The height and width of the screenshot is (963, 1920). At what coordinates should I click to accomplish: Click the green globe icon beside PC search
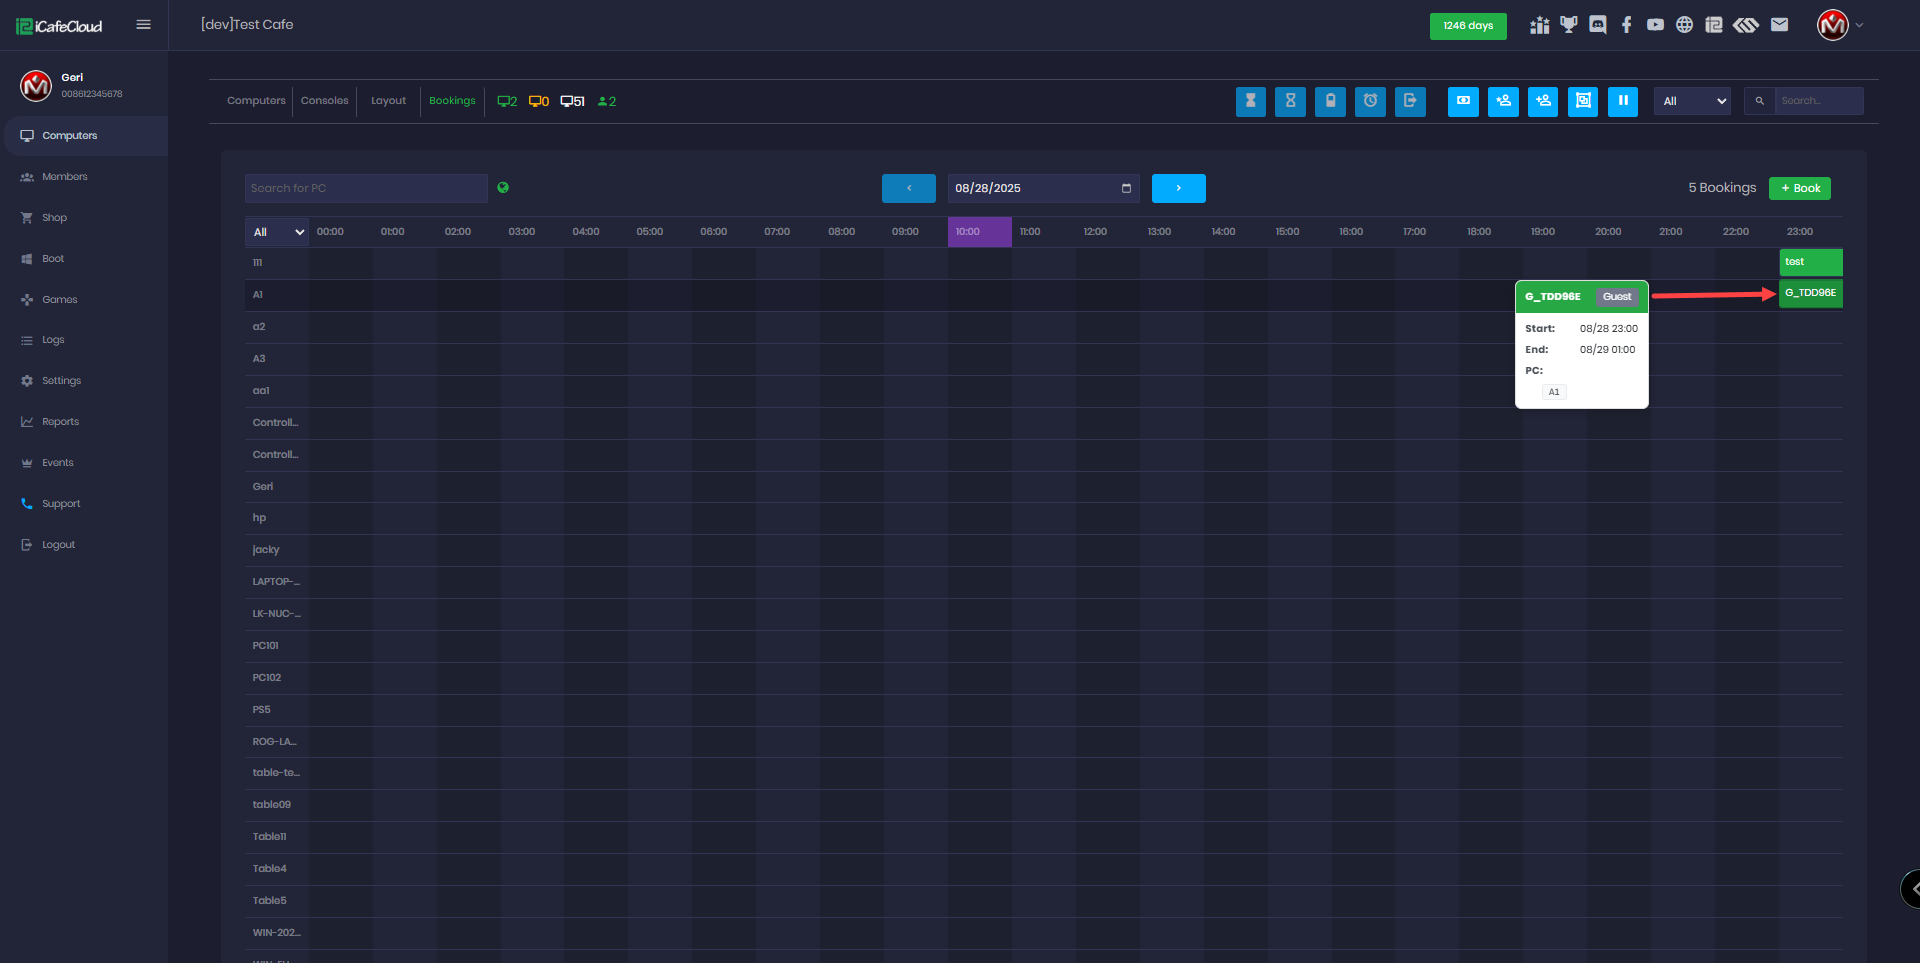(x=503, y=187)
